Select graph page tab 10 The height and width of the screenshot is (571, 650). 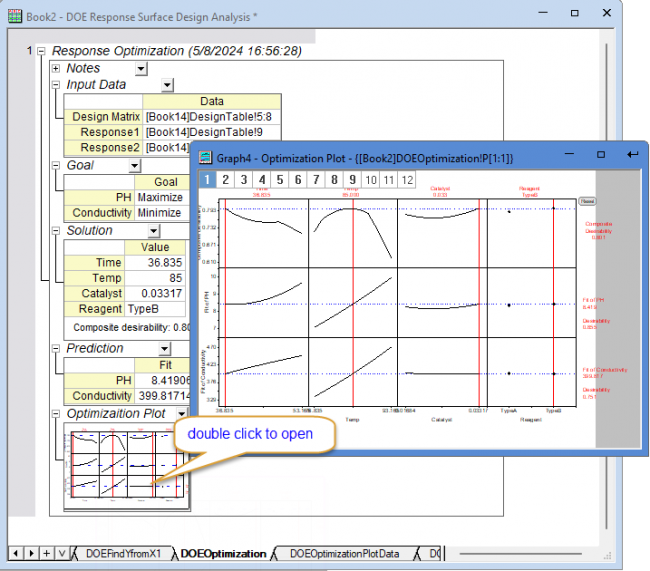tap(371, 180)
